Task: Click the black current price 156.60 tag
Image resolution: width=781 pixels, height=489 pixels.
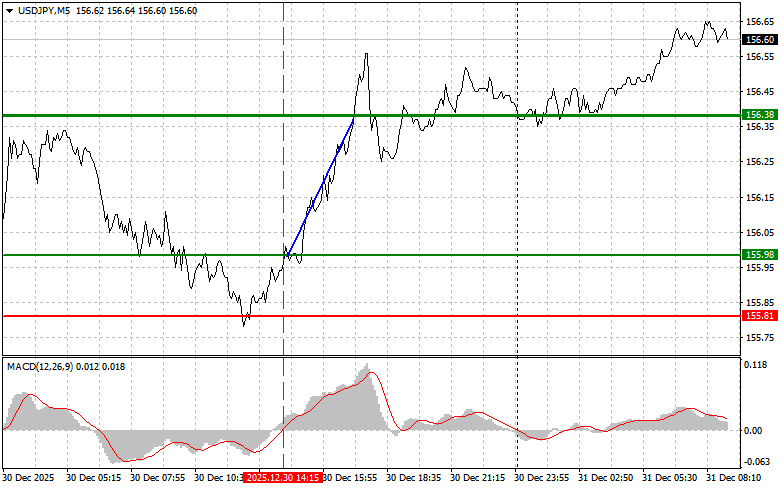Action: [759, 39]
